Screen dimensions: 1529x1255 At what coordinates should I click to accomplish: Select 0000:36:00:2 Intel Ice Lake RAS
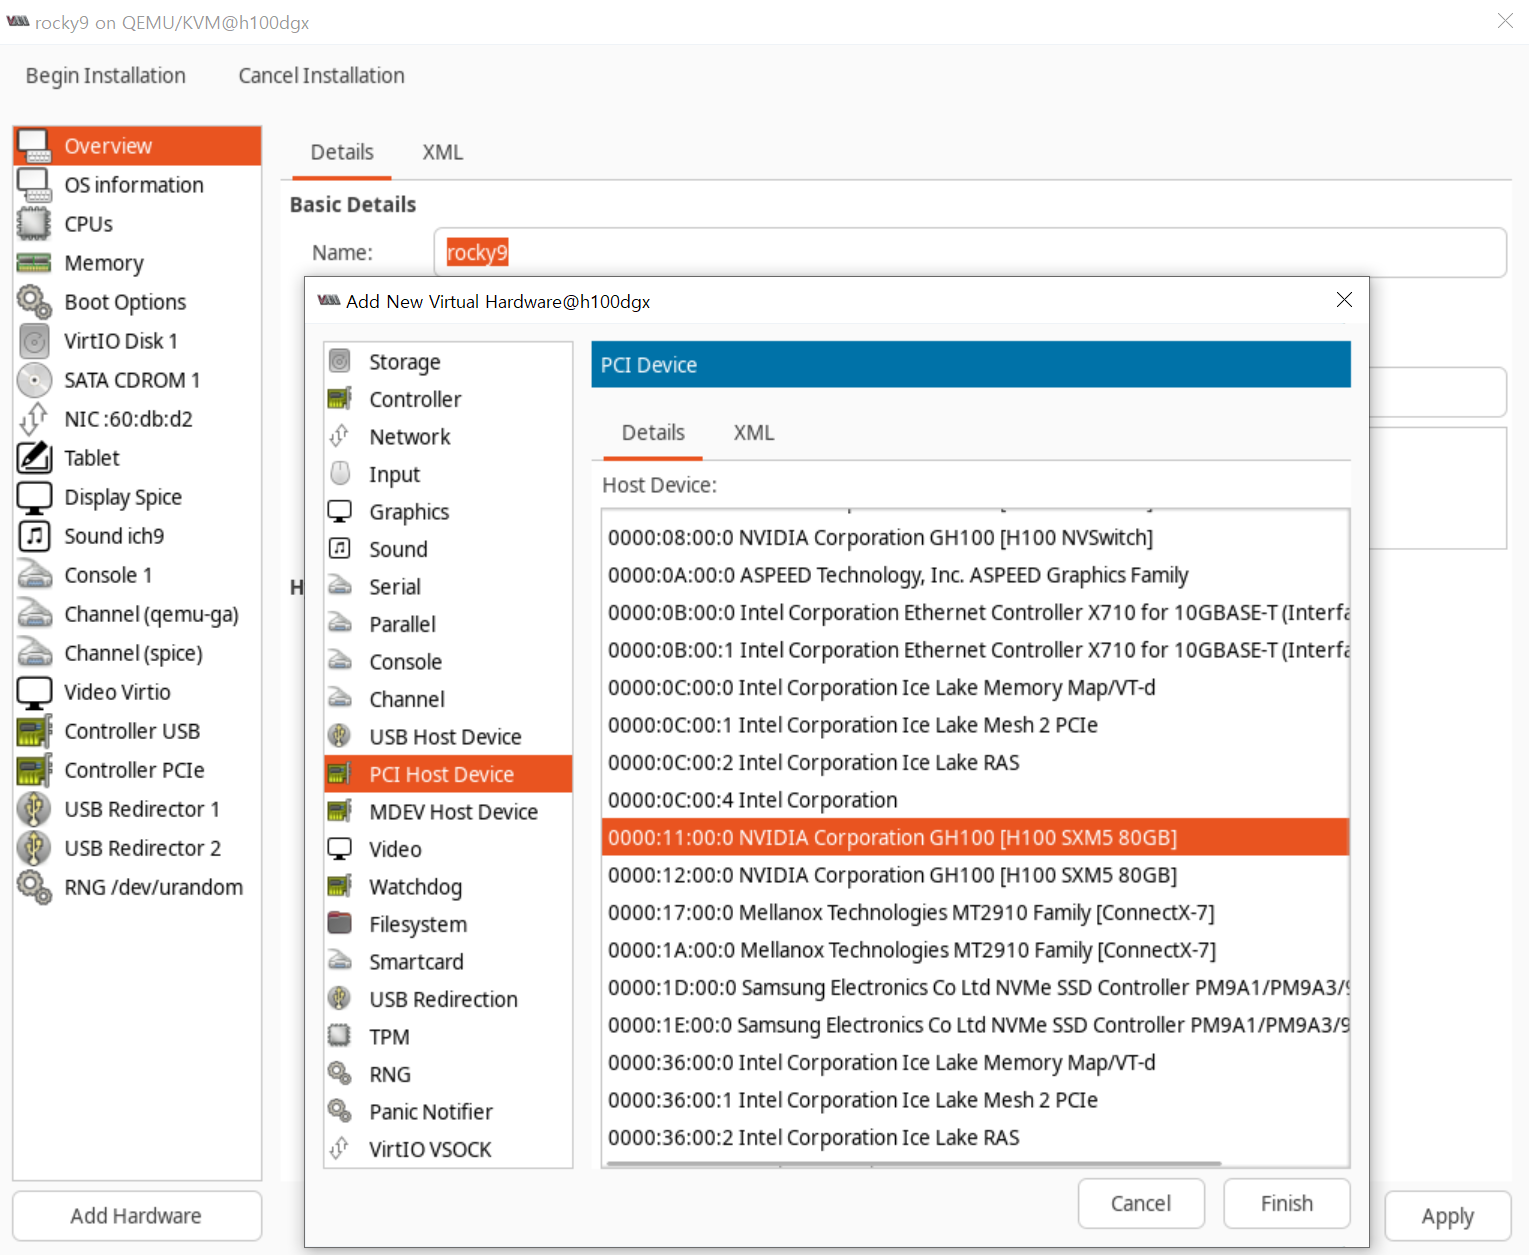tap(975, 1137)
